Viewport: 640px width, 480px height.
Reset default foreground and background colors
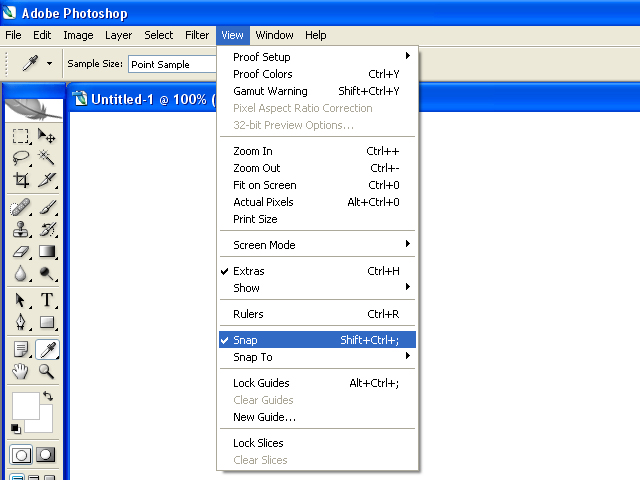click(16, 429)
